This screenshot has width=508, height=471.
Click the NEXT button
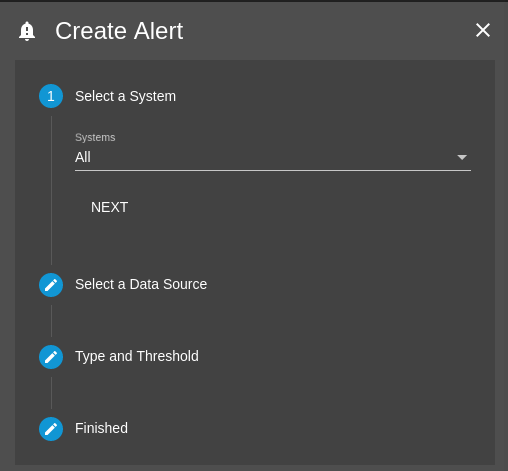pos(109,207)
